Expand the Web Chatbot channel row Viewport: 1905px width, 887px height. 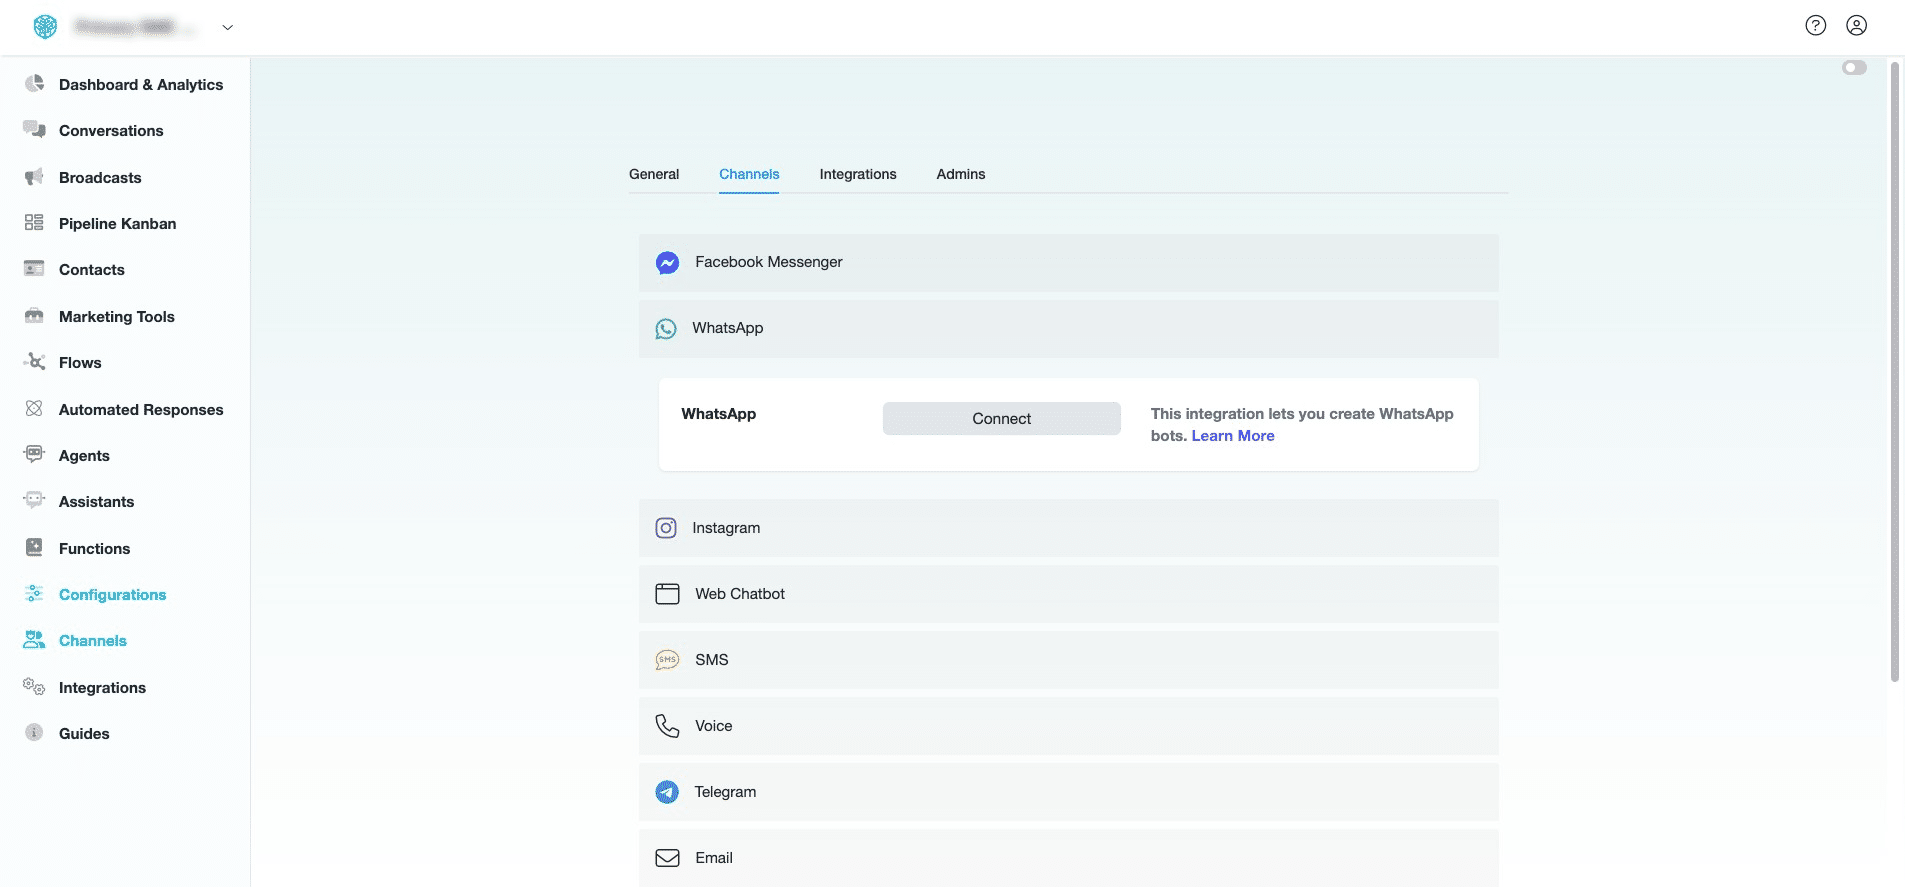[x=1068, y=594]
